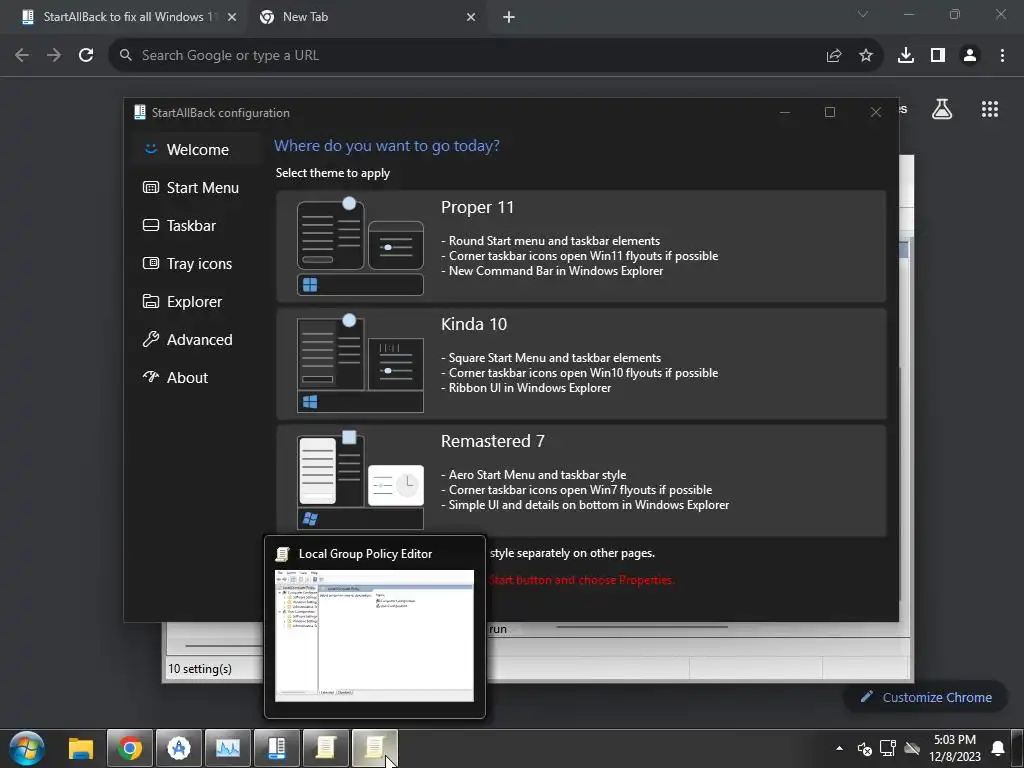This screenshot has width=1024, height=768.
Task: Click Customize Chrome button
Action: [926, 697]
